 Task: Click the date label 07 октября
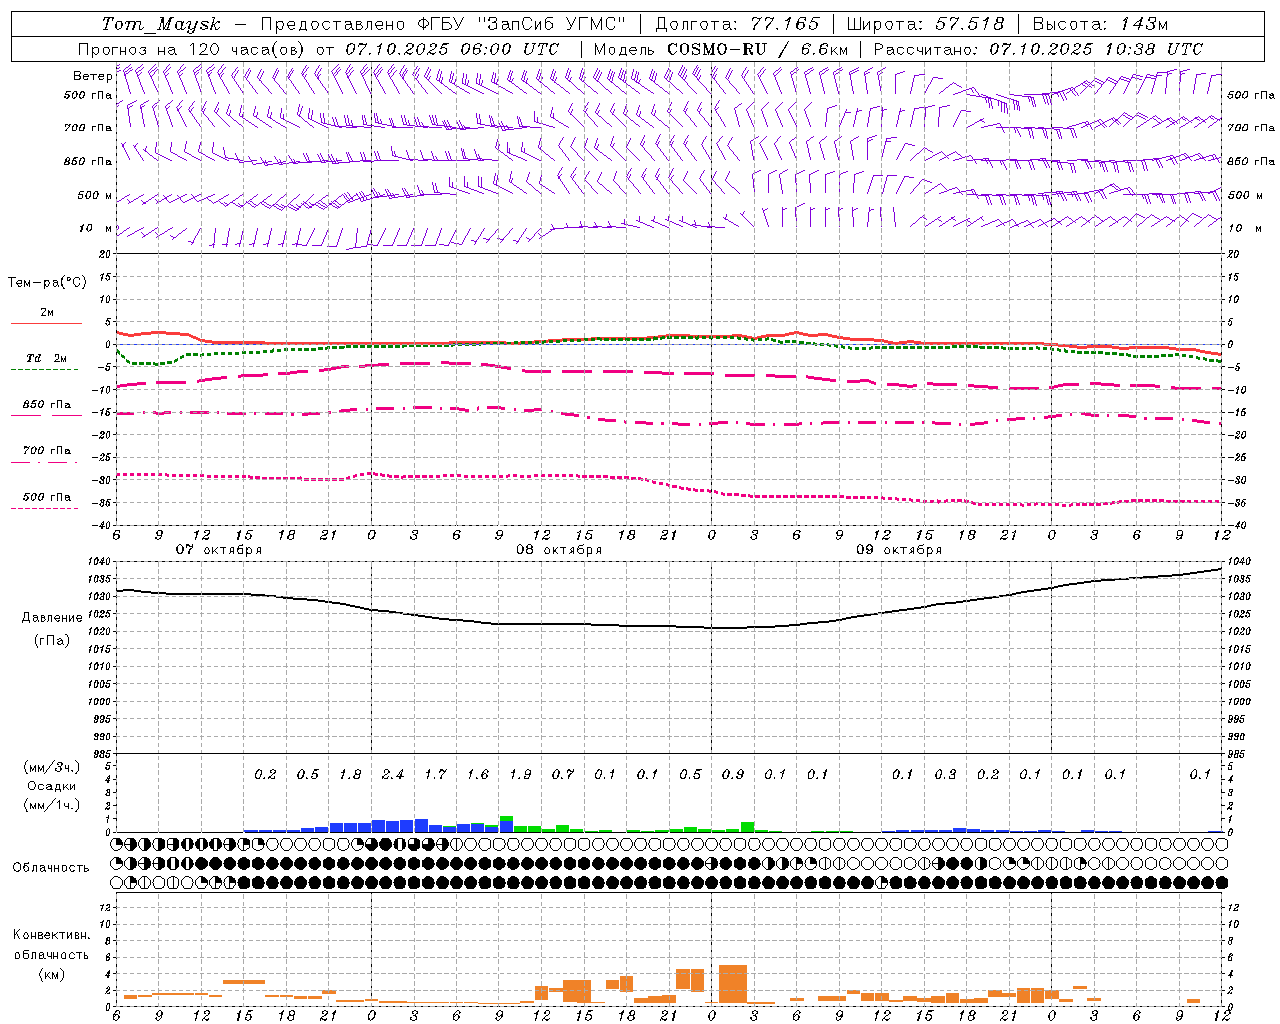(x=219, y=550)
